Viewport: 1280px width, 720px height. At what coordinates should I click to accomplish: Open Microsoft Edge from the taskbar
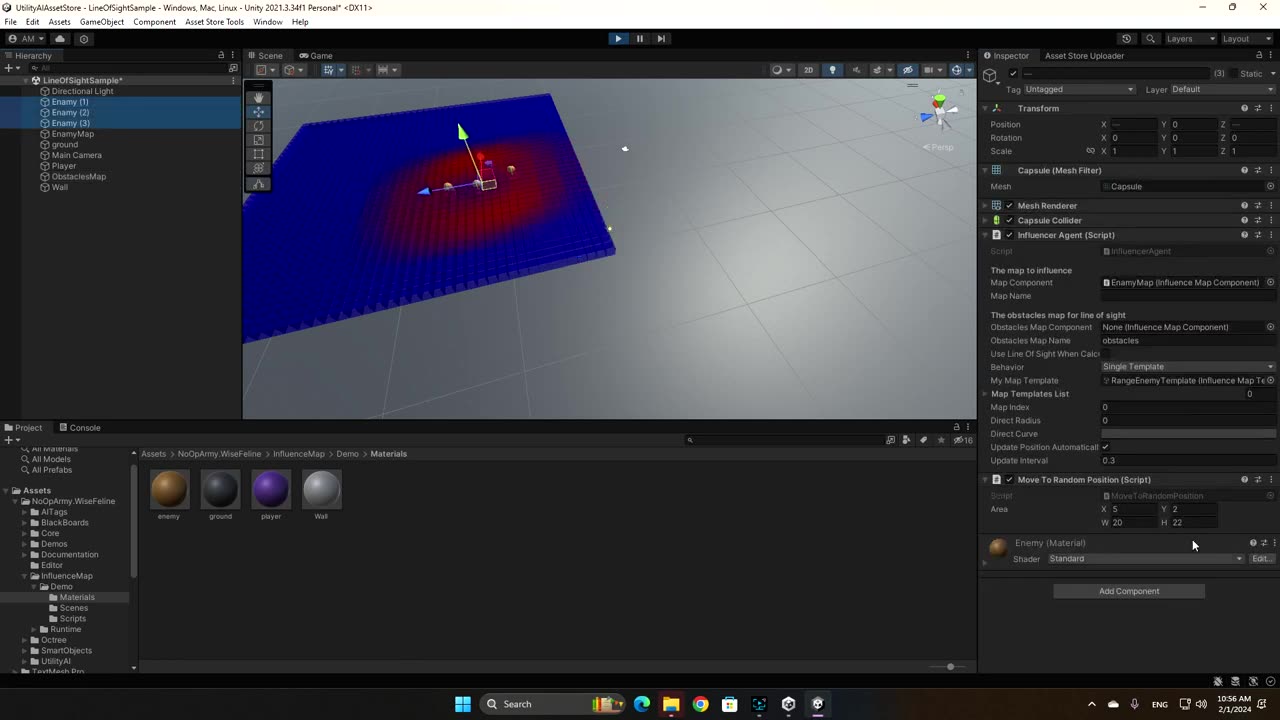[641, 704]
